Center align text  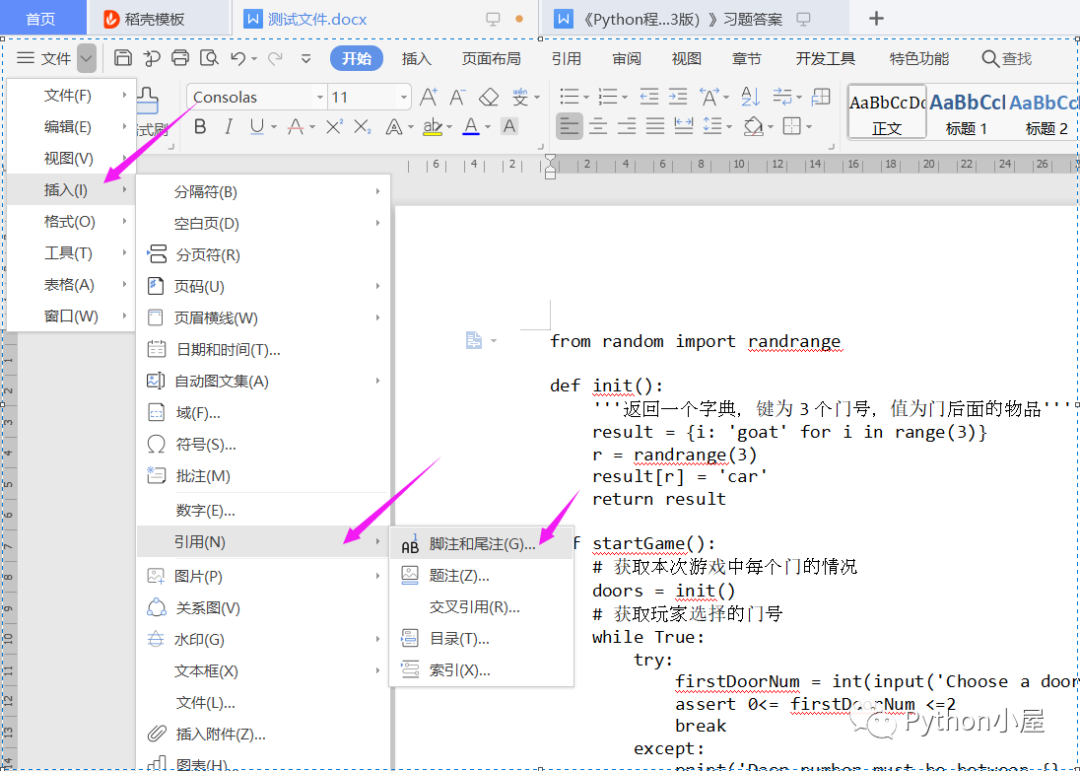(x=598, y=127)
